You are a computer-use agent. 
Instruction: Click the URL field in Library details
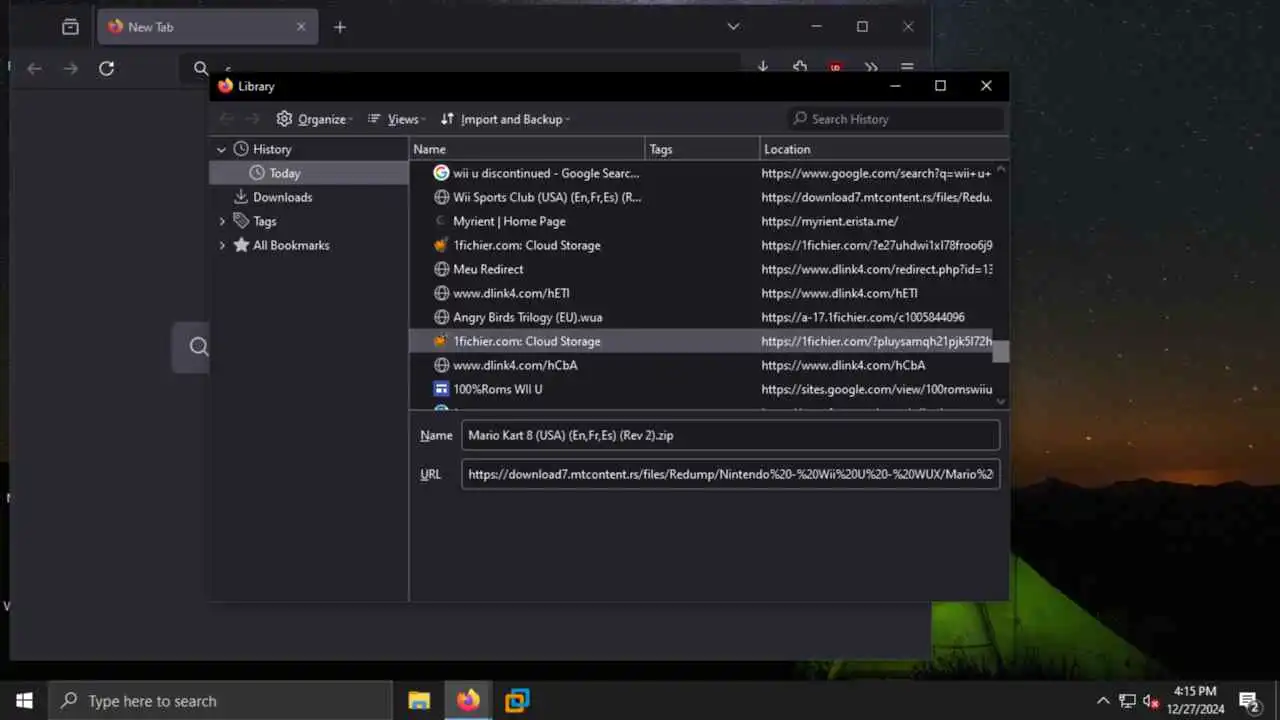pos(731,474)
